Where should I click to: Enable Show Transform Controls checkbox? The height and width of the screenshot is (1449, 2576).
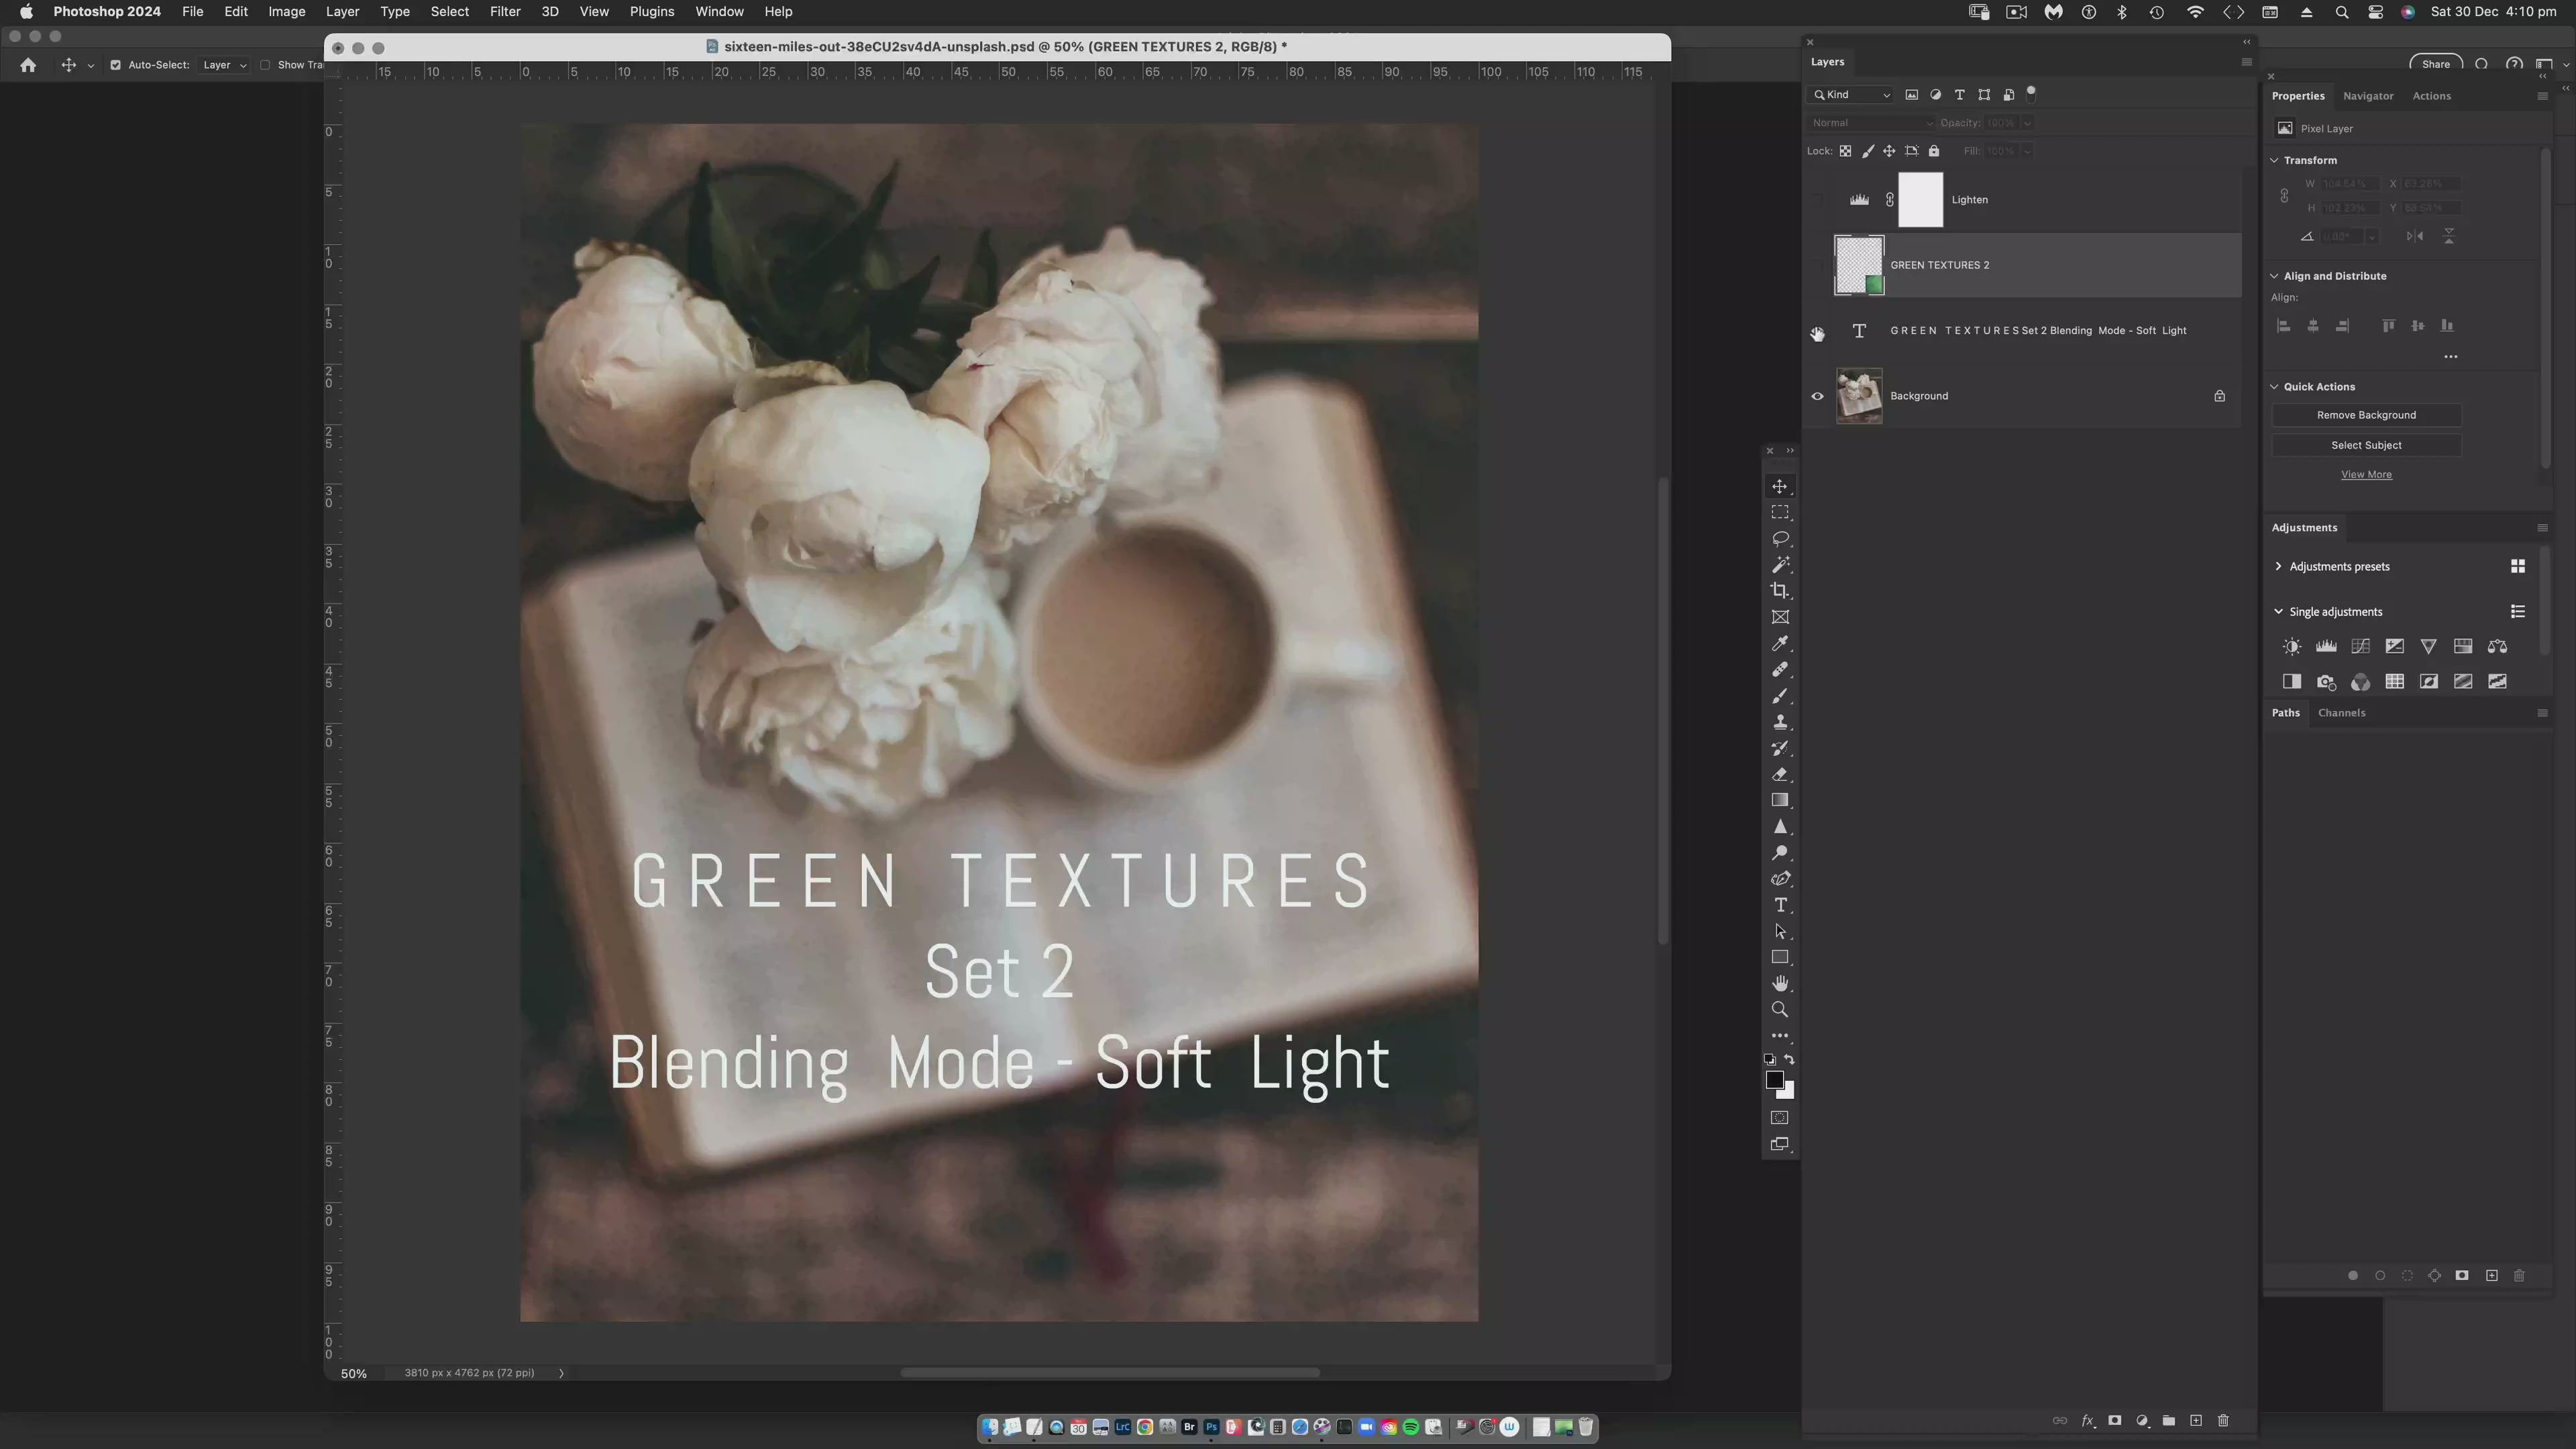[x=265, y=65]
